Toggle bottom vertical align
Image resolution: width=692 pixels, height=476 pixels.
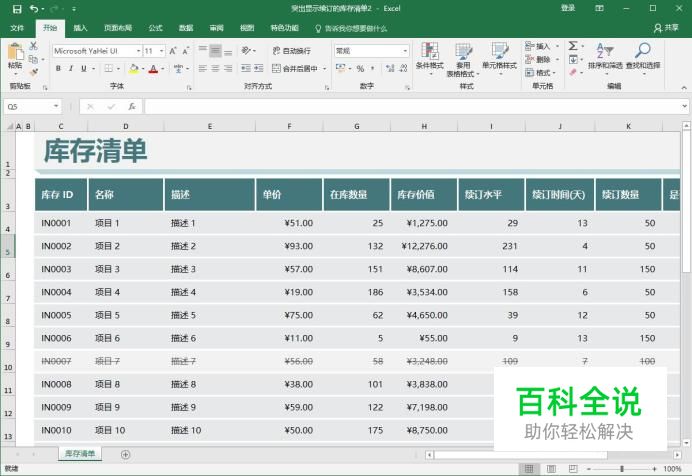[228, 52]
